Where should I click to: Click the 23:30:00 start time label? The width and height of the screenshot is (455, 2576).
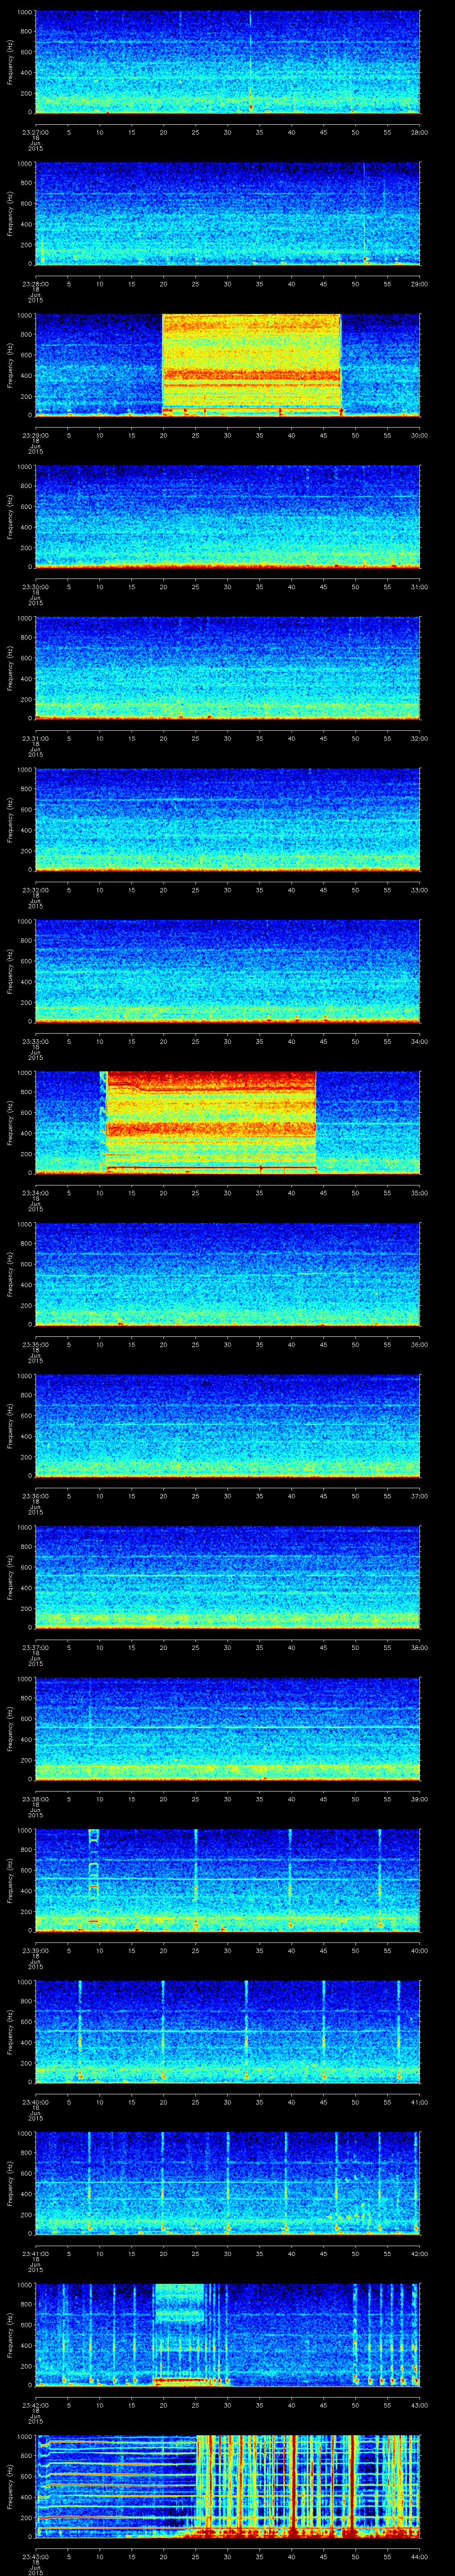(35, 587)
